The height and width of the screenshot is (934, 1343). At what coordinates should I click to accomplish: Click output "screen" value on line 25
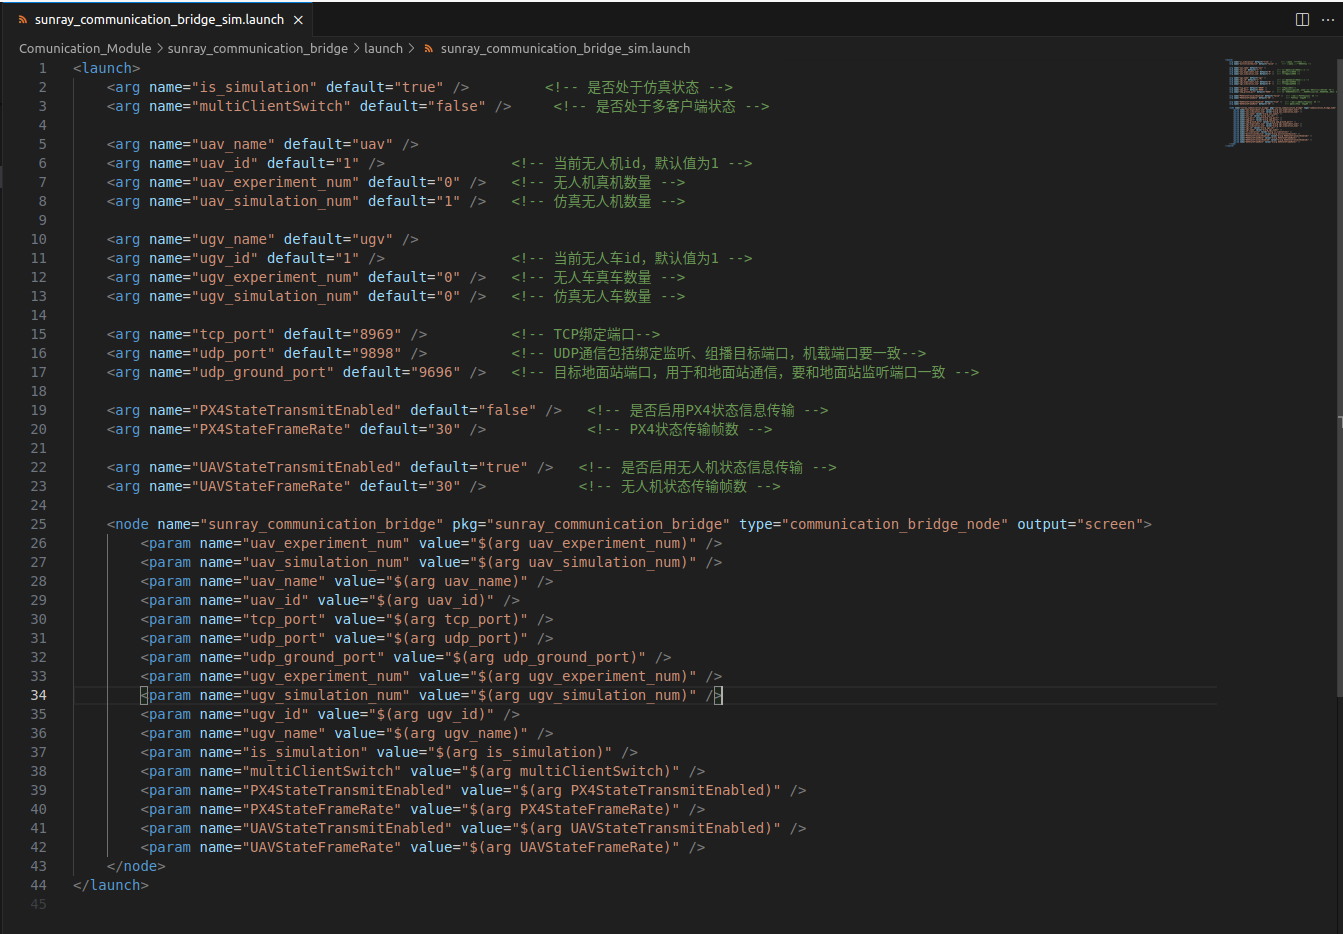coord(1110,524)
